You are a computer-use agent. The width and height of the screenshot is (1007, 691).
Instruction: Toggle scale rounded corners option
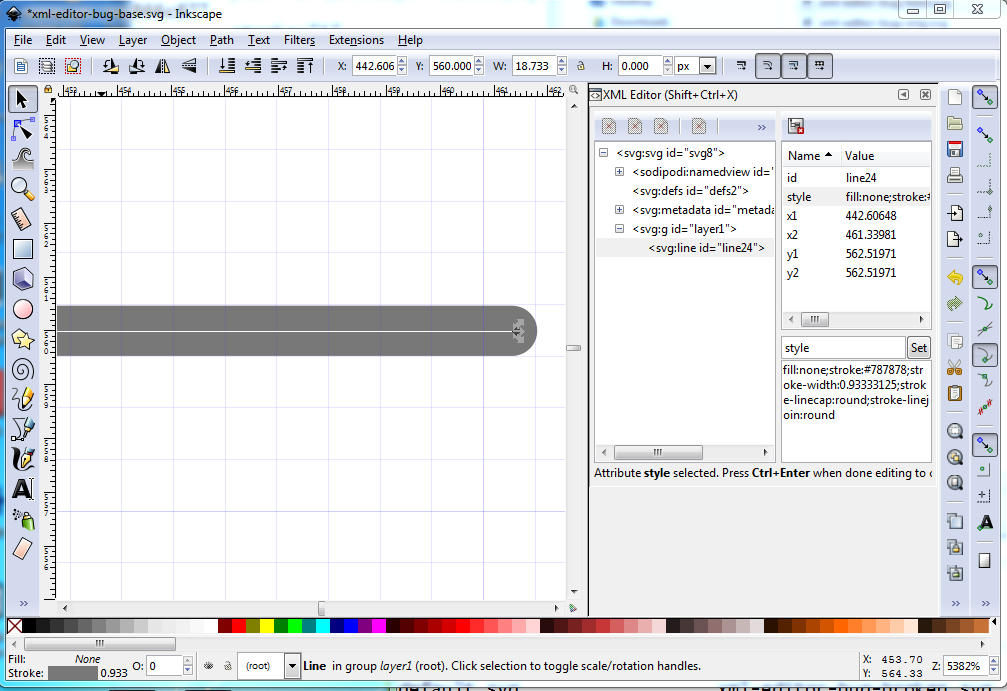tap(767, 66)
